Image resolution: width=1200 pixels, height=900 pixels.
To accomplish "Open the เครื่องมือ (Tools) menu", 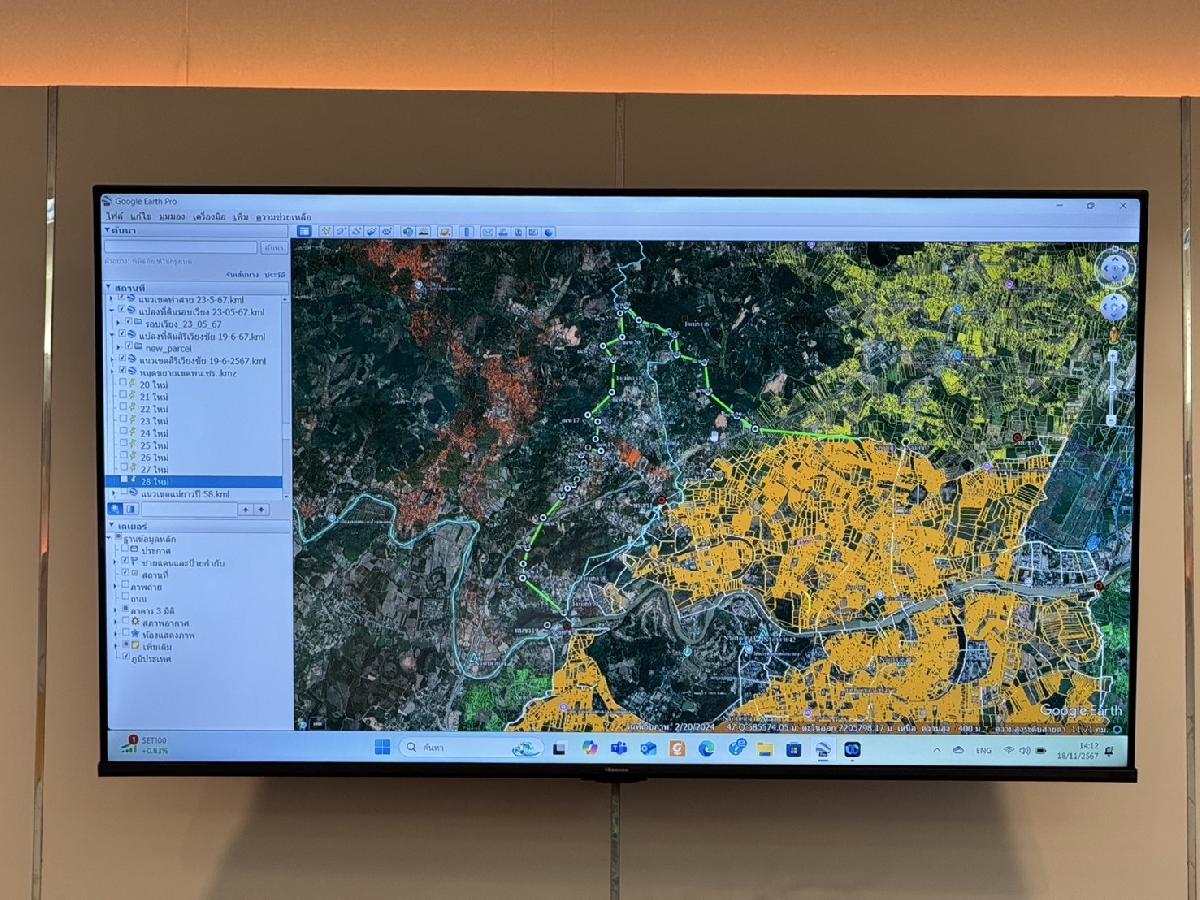I will (209, 217).
